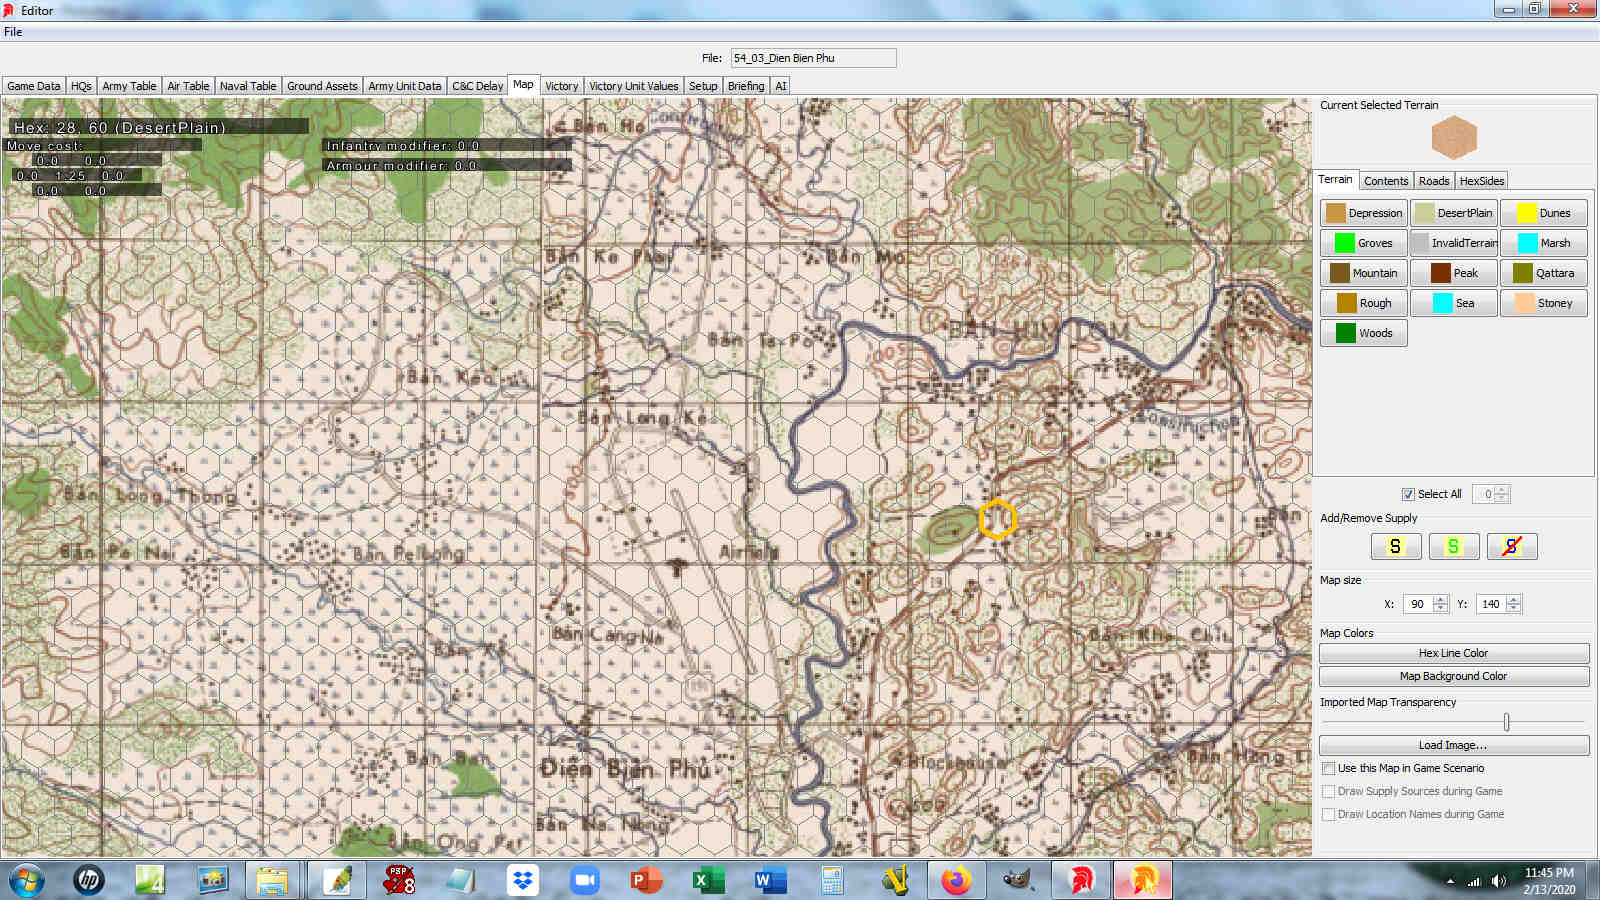The height and width of the screenshot is (900, 1600).
Task: Open Firefox from the taskbar
Action: (956, 880)
